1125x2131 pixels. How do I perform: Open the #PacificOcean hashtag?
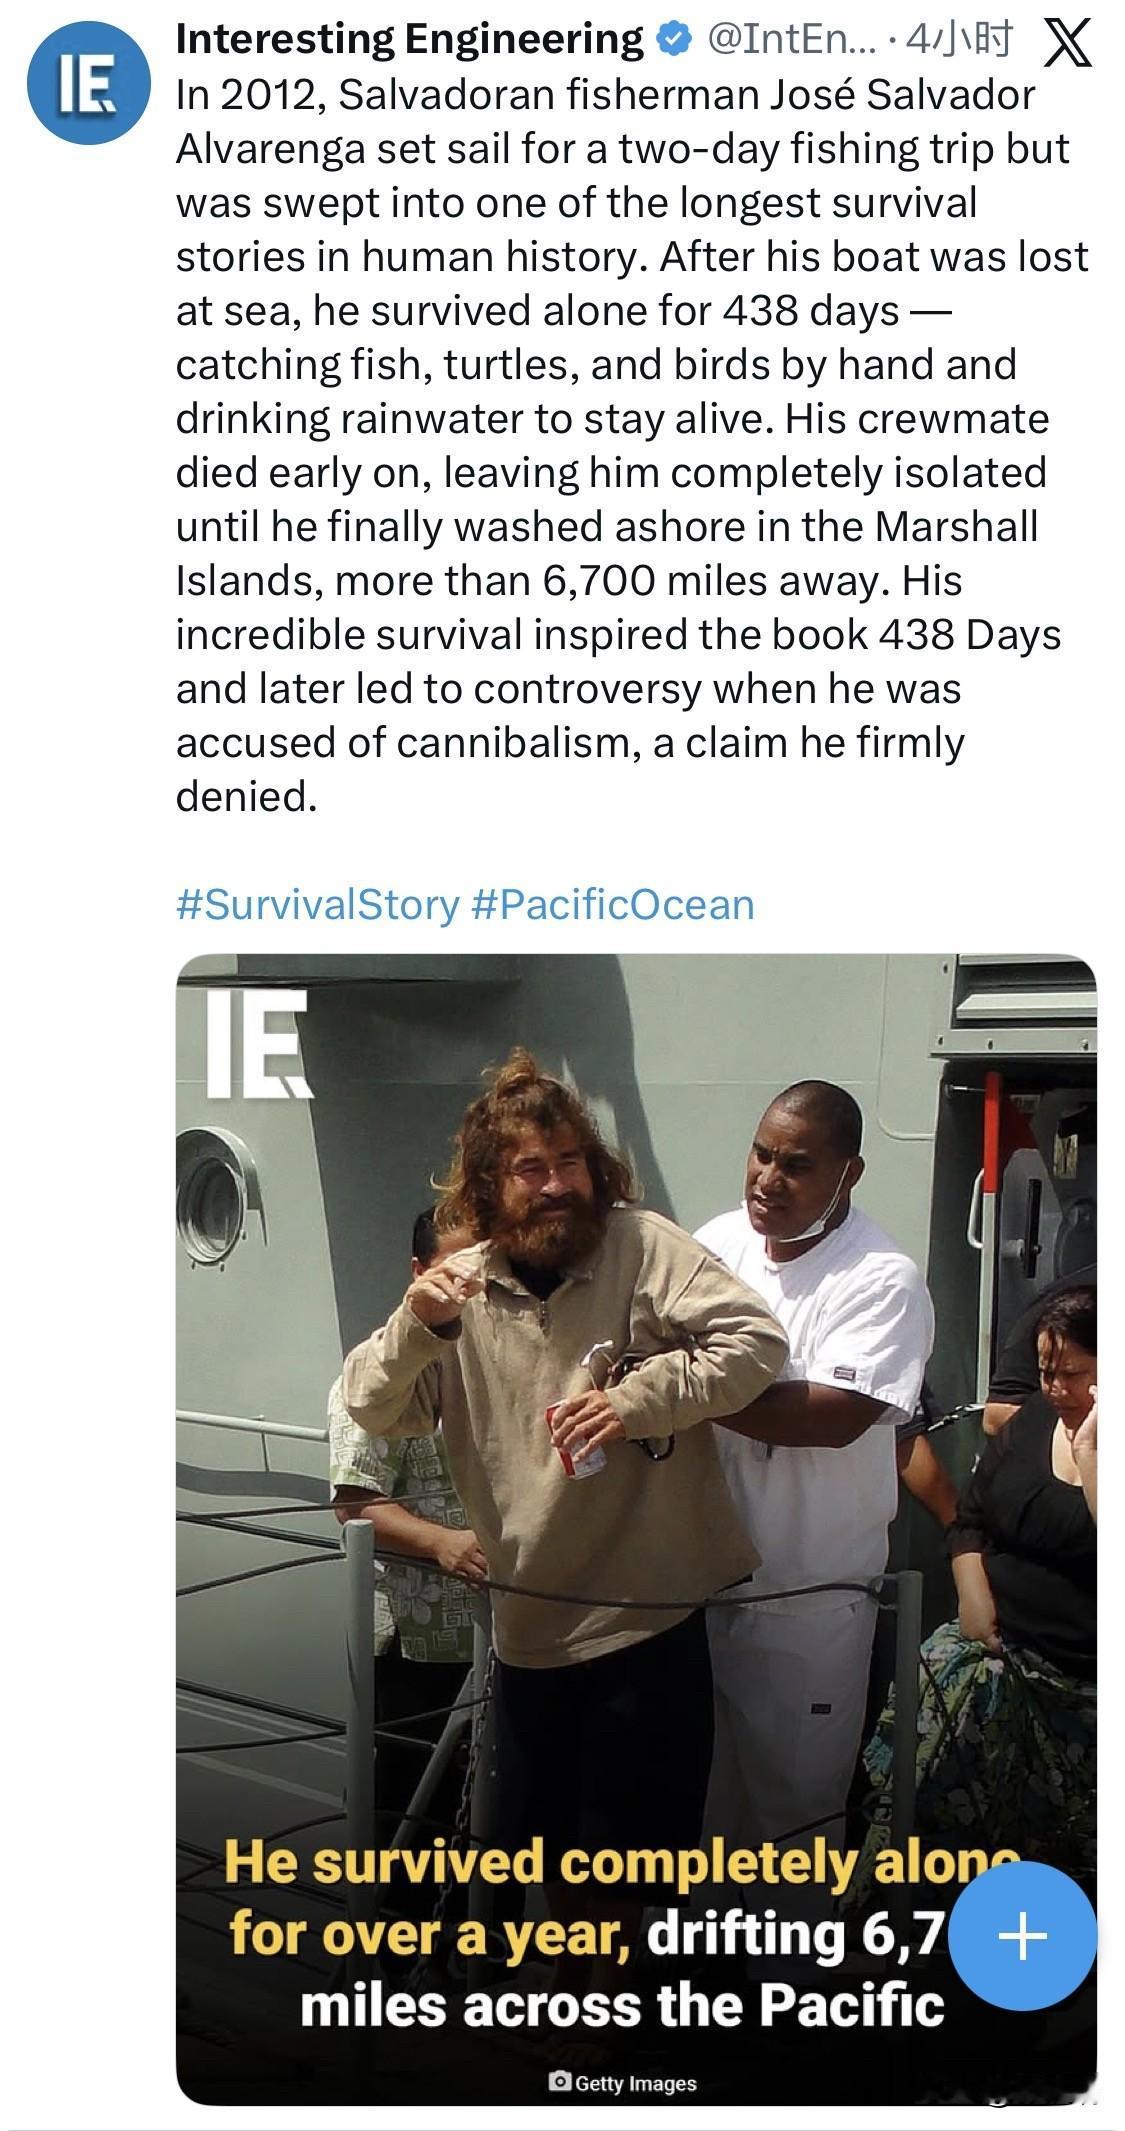611,905
